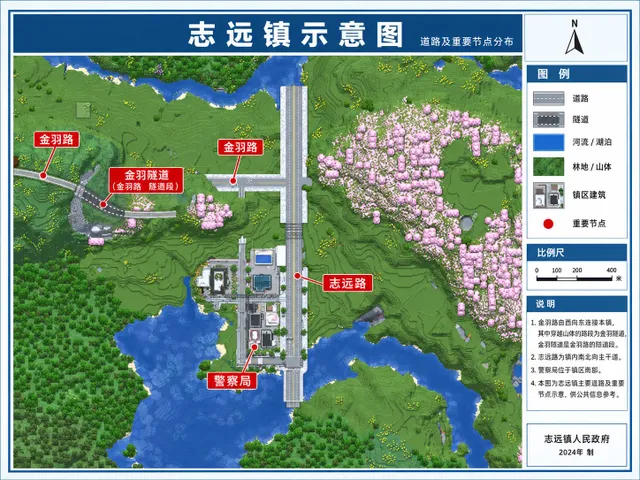The width and height of the screenshot is (640, 480).
Task: Click the western 金羽路 red label
Action: [x=56, y=139]
